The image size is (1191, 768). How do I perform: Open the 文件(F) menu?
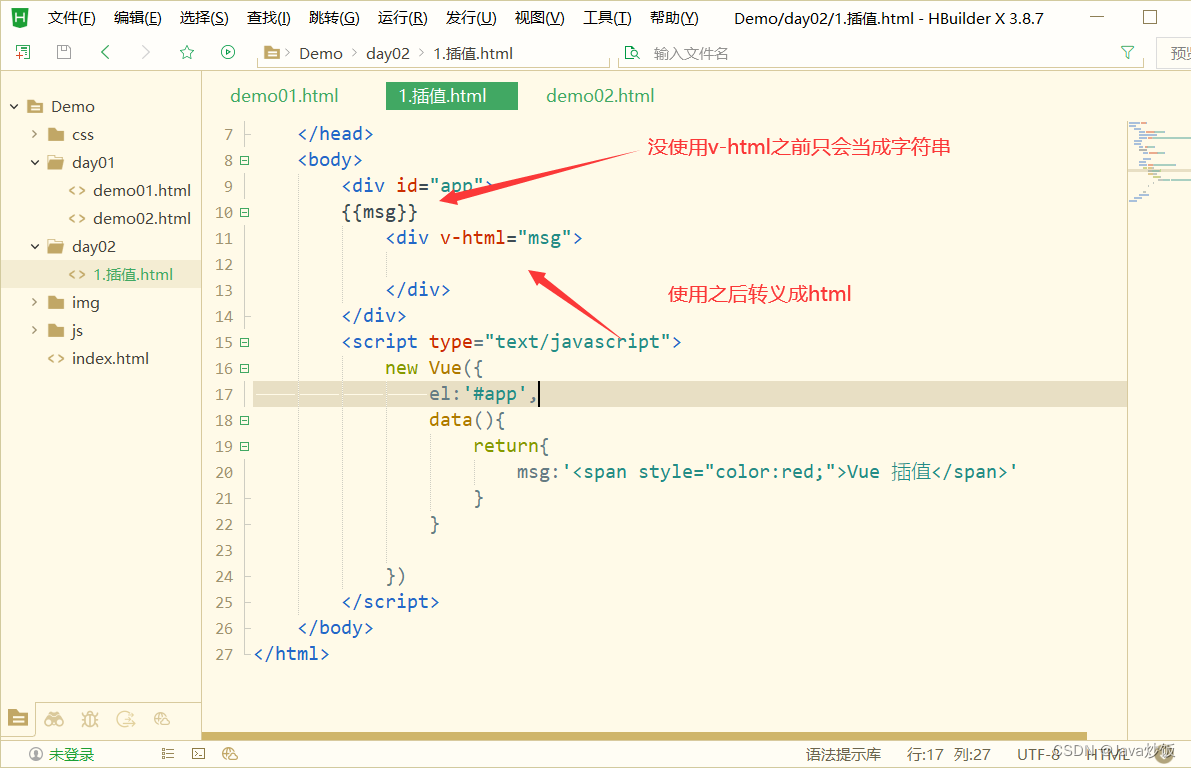coord(71,18)
